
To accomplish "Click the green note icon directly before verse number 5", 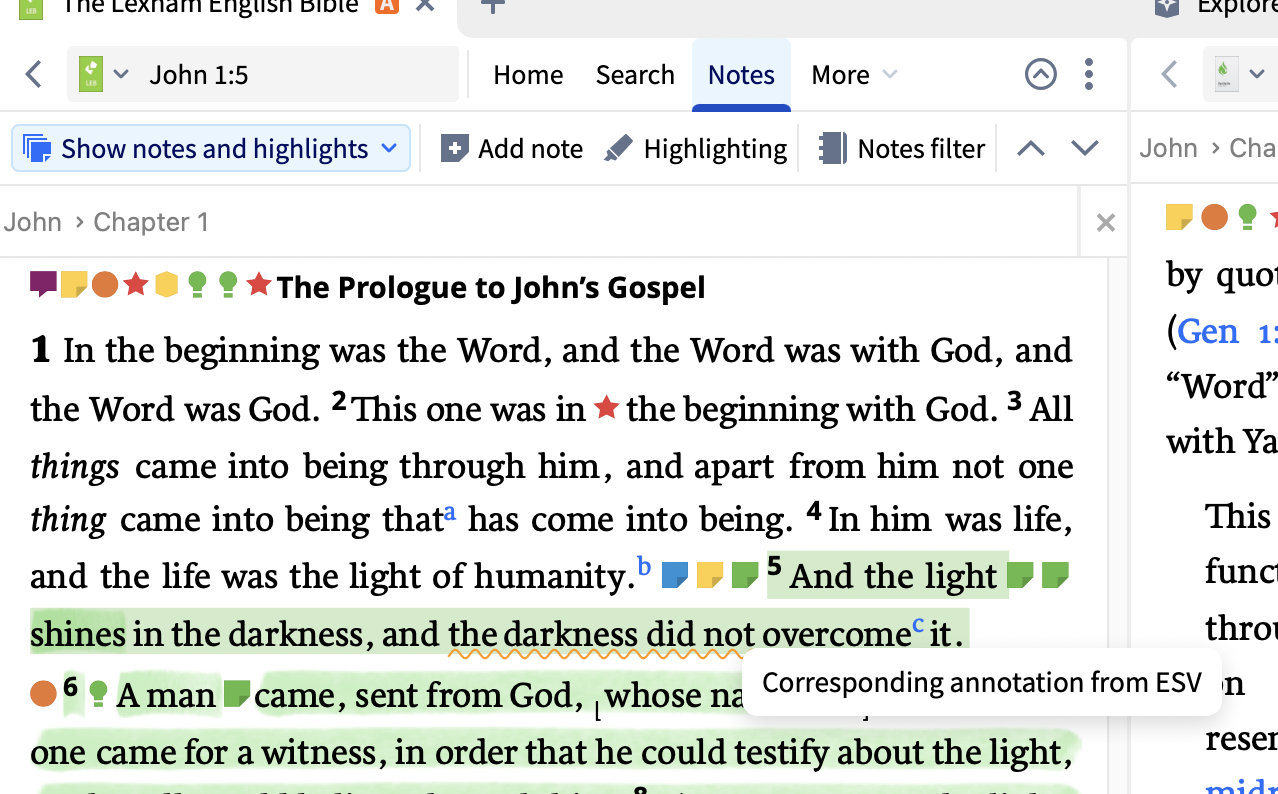I will [745, 575].
